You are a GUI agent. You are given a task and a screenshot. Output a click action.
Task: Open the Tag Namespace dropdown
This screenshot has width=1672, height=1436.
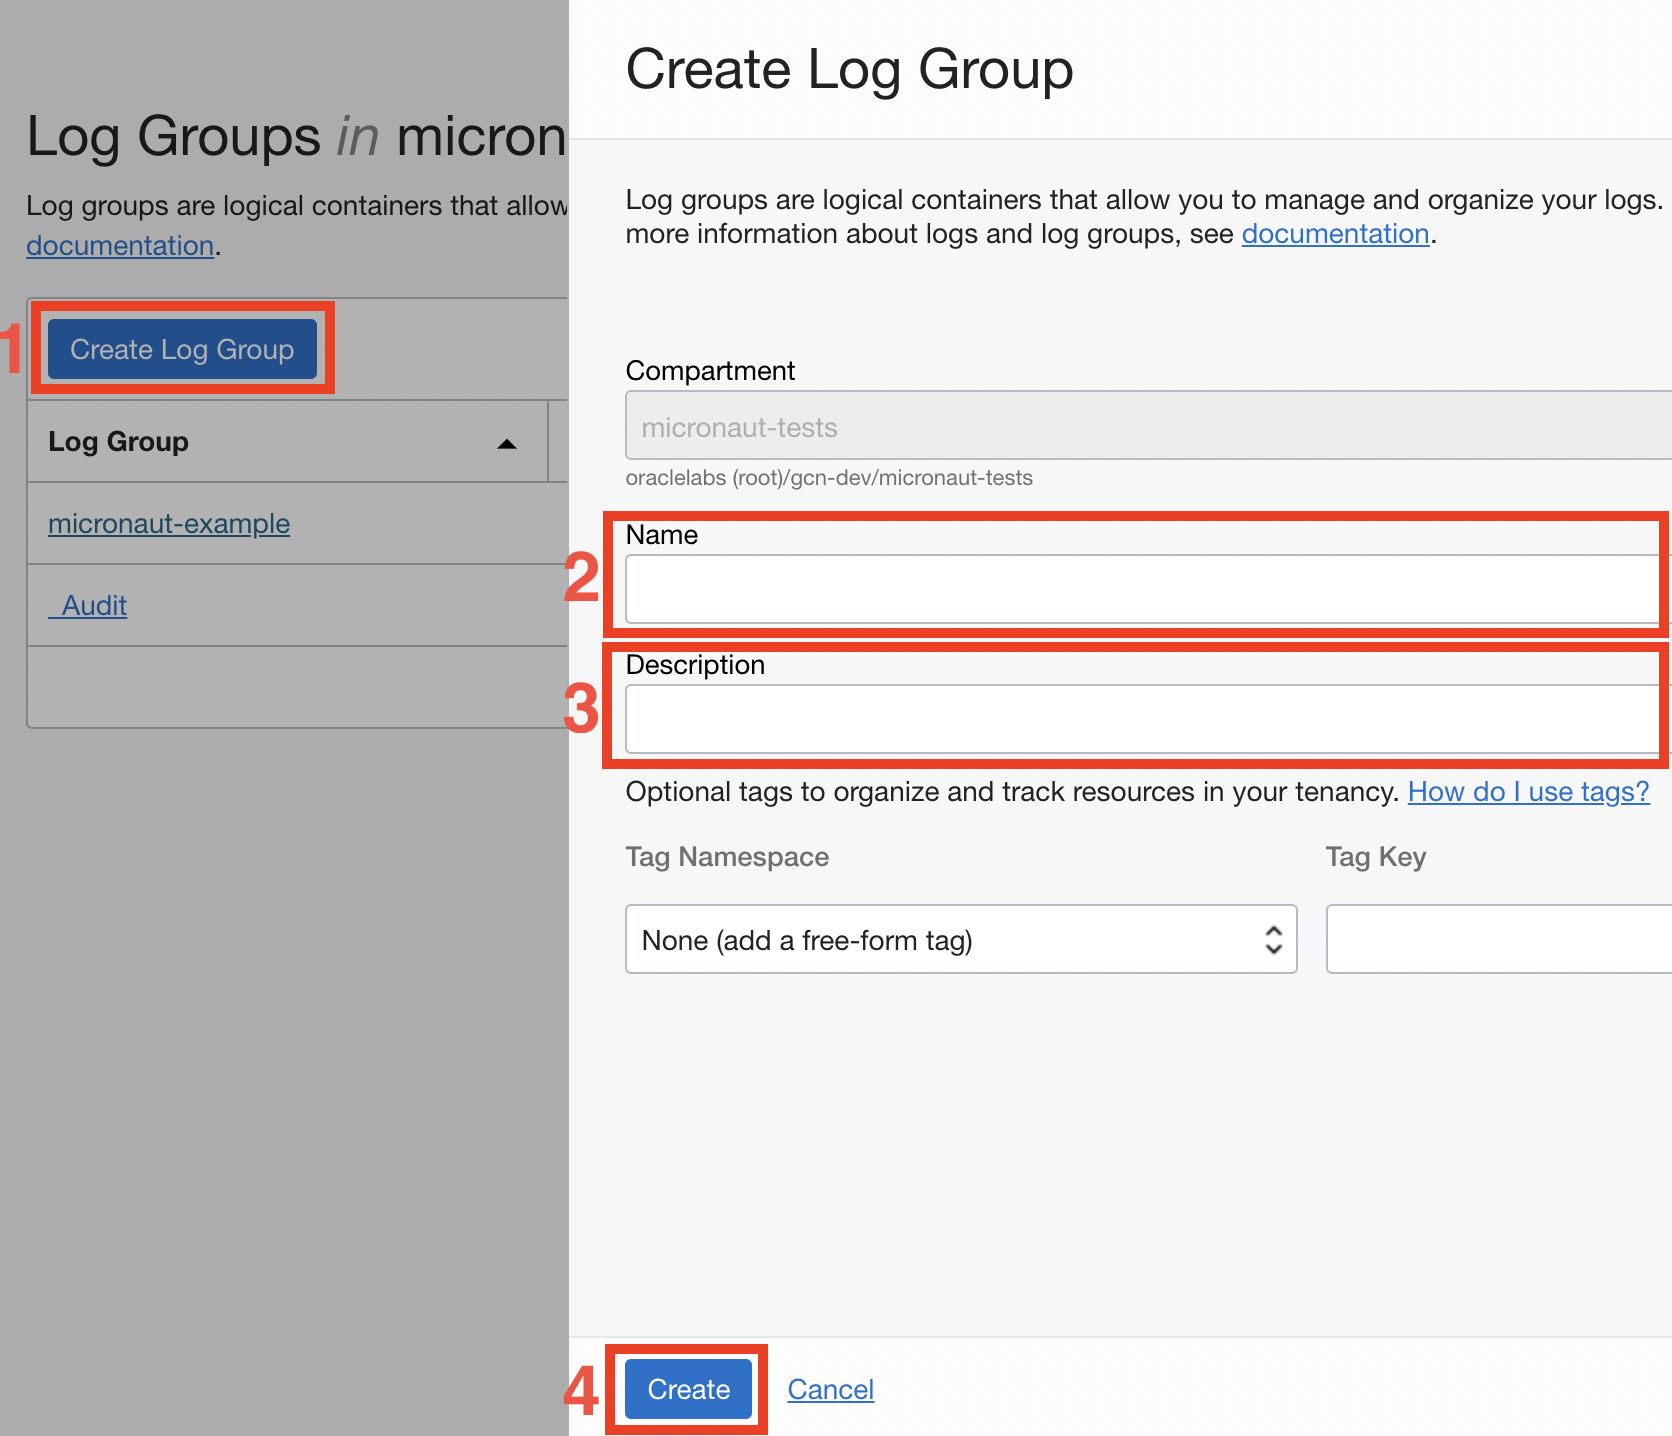[x=960, y=939]
